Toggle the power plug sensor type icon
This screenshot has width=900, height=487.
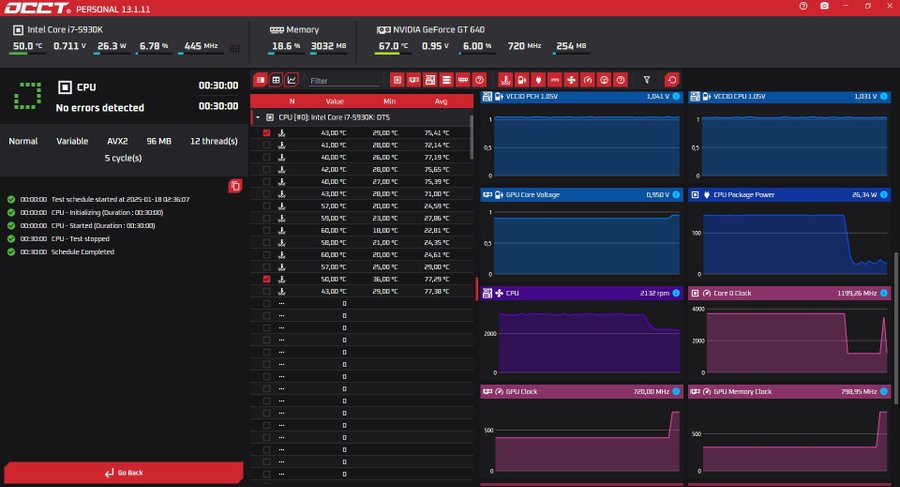(x=538, y=80)
